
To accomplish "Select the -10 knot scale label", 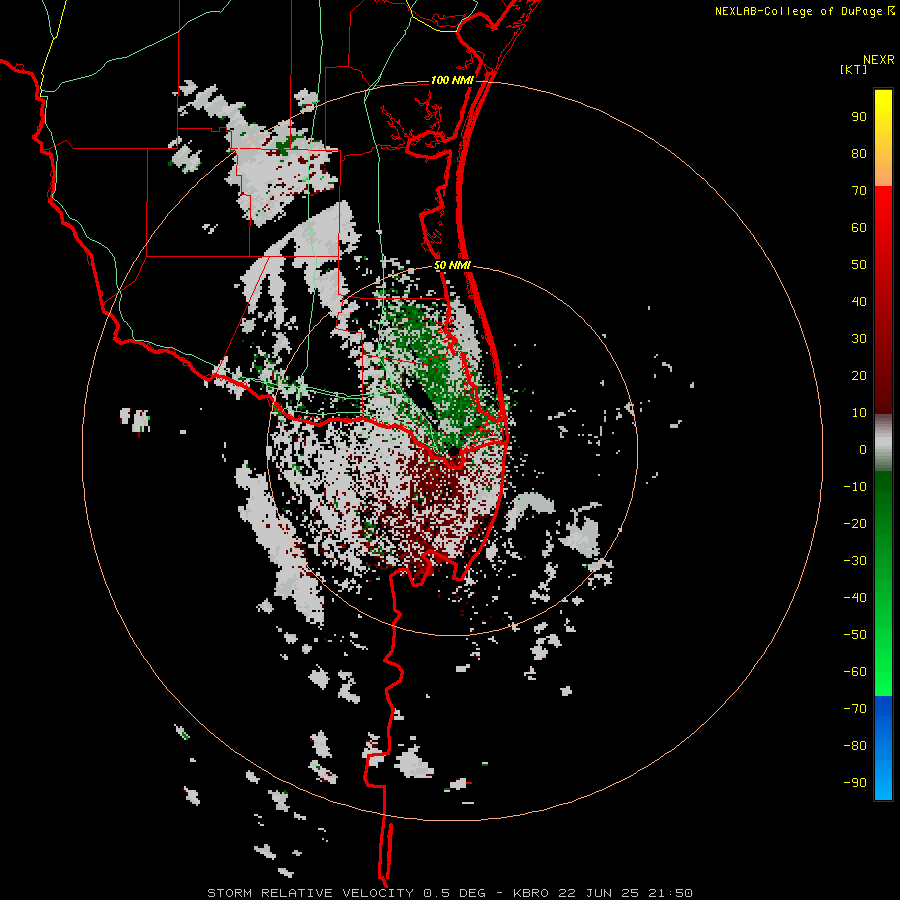I will (855, 487).
